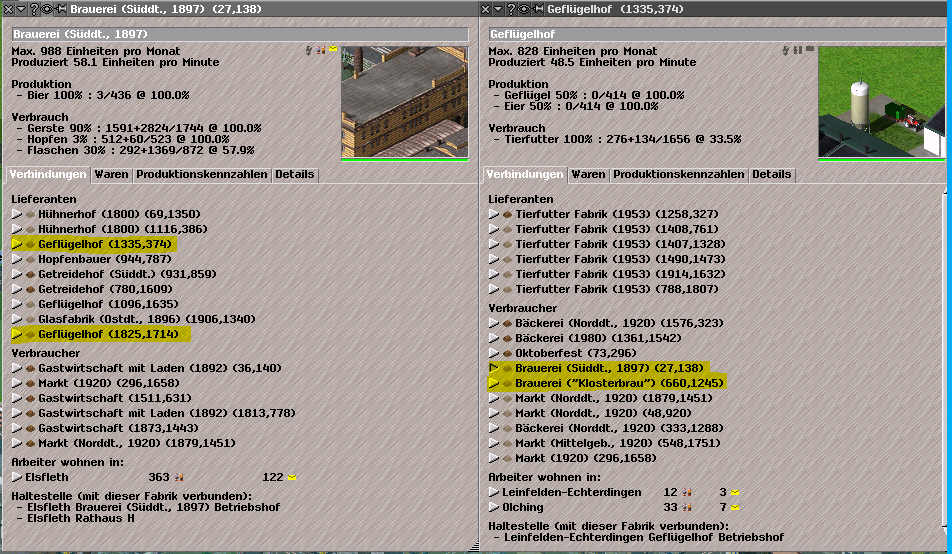Switch to Waren tab in Brauerei window

(111, 174)
